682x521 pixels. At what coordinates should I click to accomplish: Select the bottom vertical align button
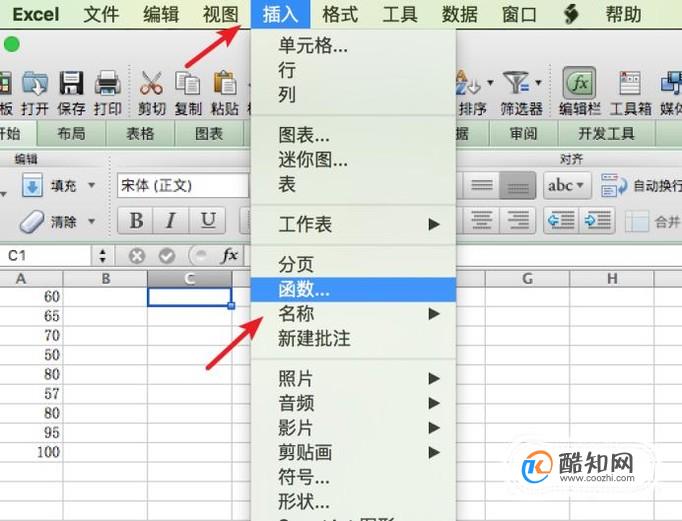coord(518,185)
